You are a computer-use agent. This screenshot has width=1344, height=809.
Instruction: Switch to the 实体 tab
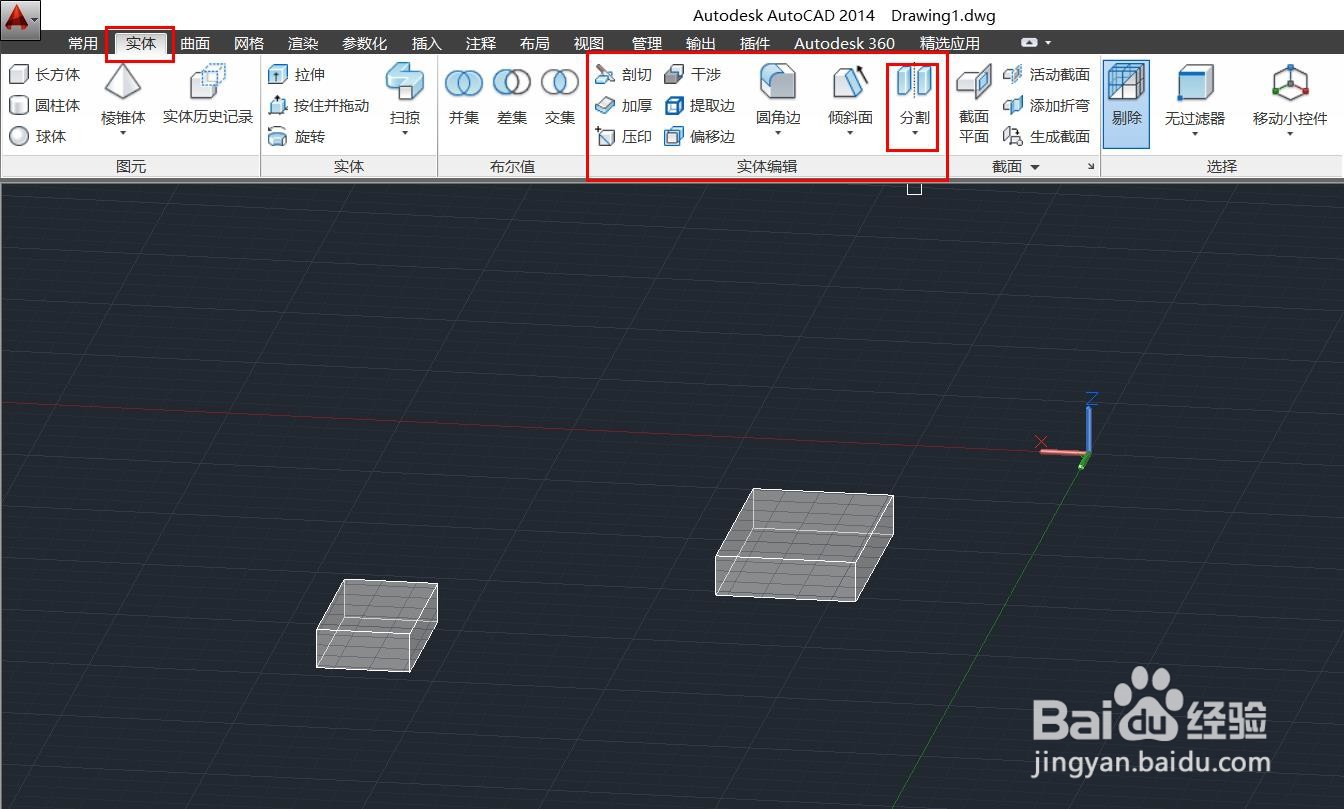coord(141,44)
